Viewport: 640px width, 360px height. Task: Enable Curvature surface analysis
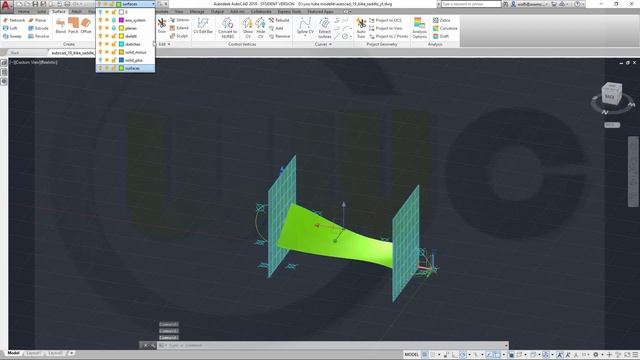click(x=445, y=28)
